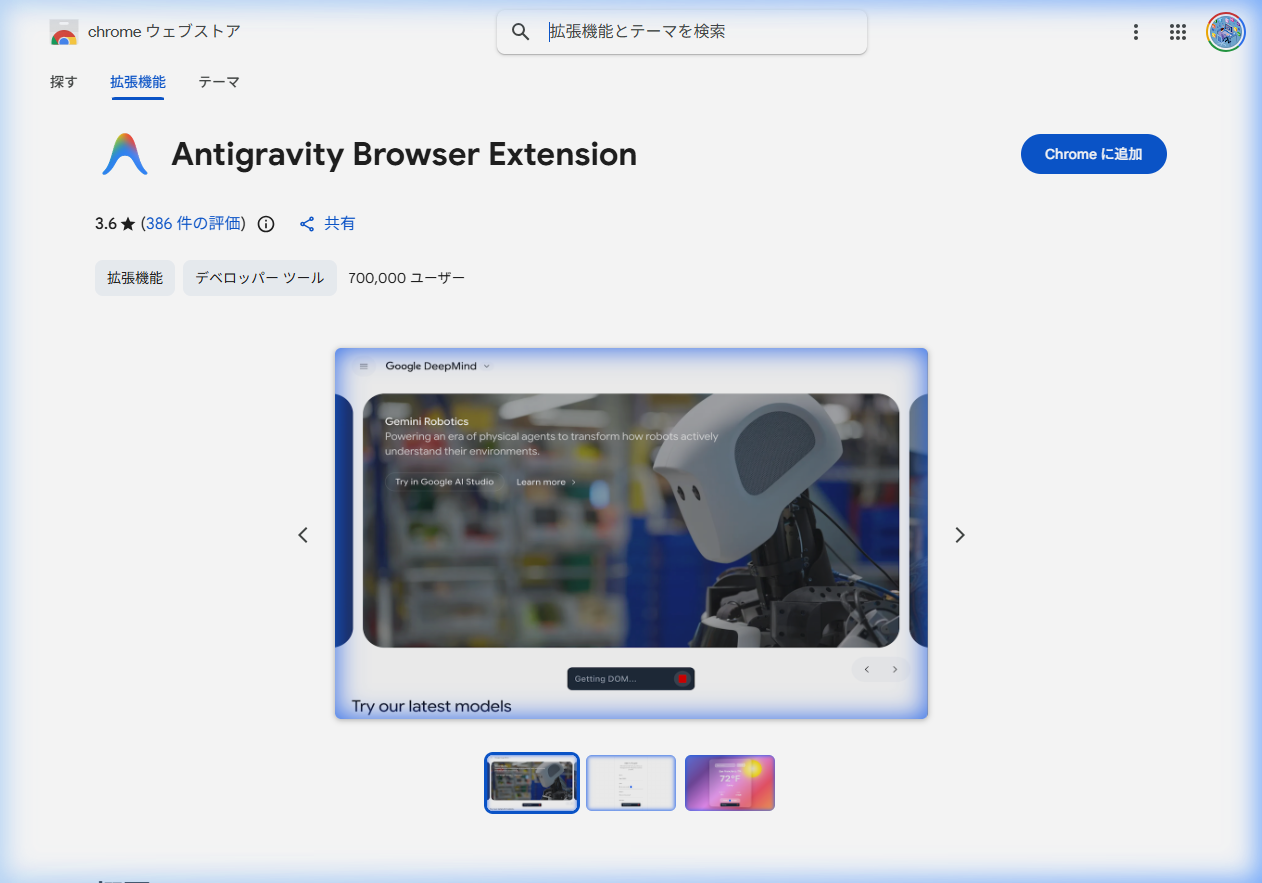1262x883 pixels.
Task: Click the info icon beside the rating
Action: pos(265,223)
